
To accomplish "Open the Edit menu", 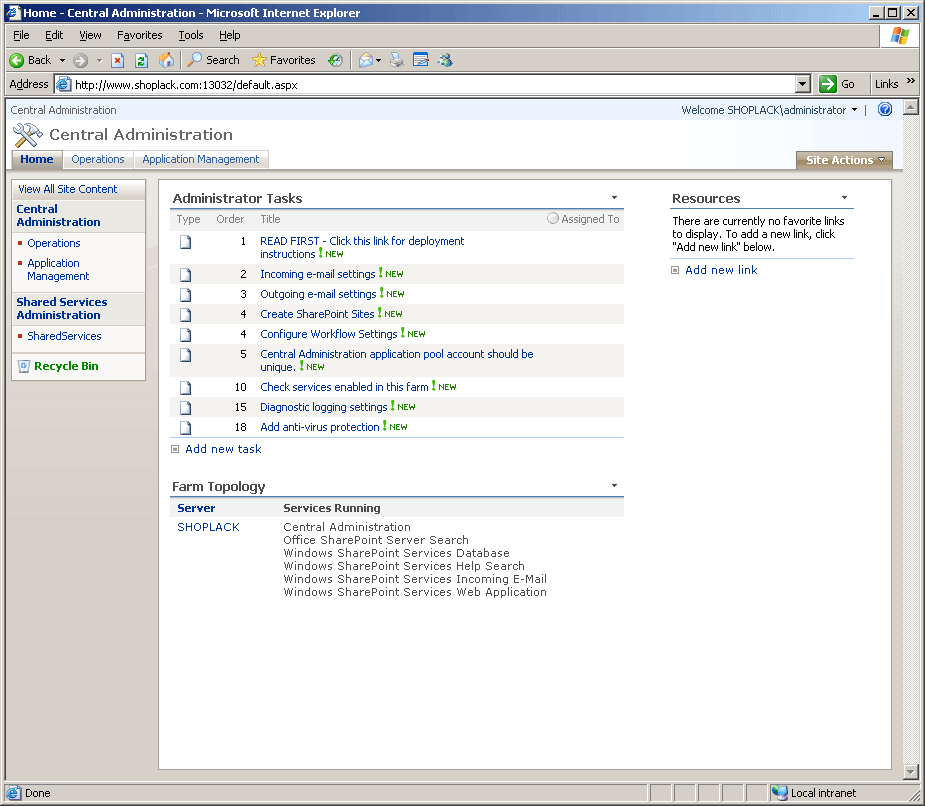I will click(54, 35).
